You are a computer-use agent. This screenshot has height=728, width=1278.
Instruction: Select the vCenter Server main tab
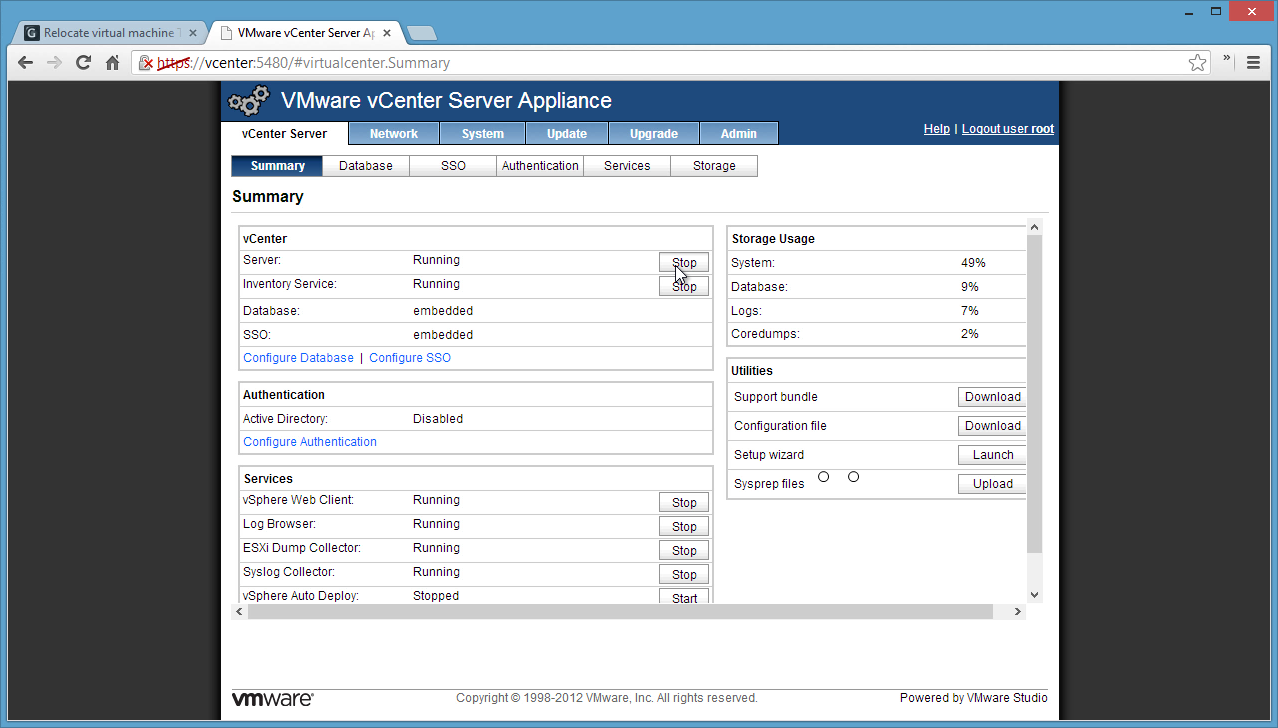pyautogui.click(x=284, y=133)
